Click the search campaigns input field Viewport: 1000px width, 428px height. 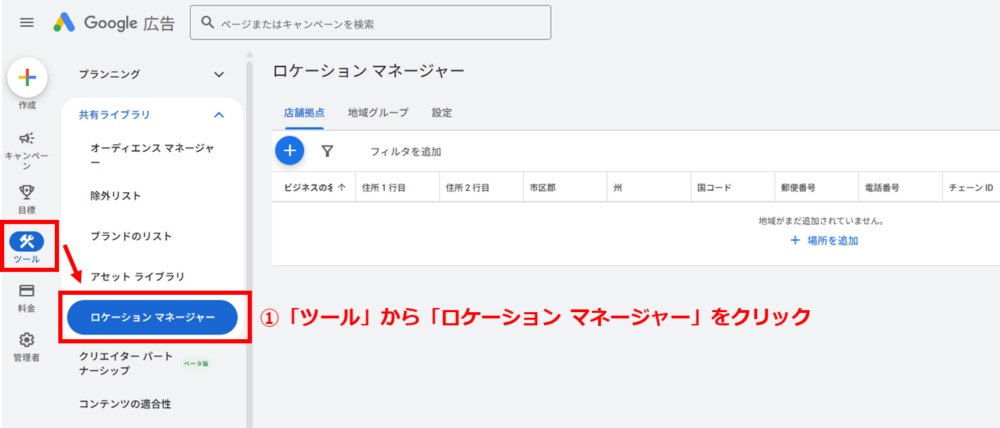[370, 22]
